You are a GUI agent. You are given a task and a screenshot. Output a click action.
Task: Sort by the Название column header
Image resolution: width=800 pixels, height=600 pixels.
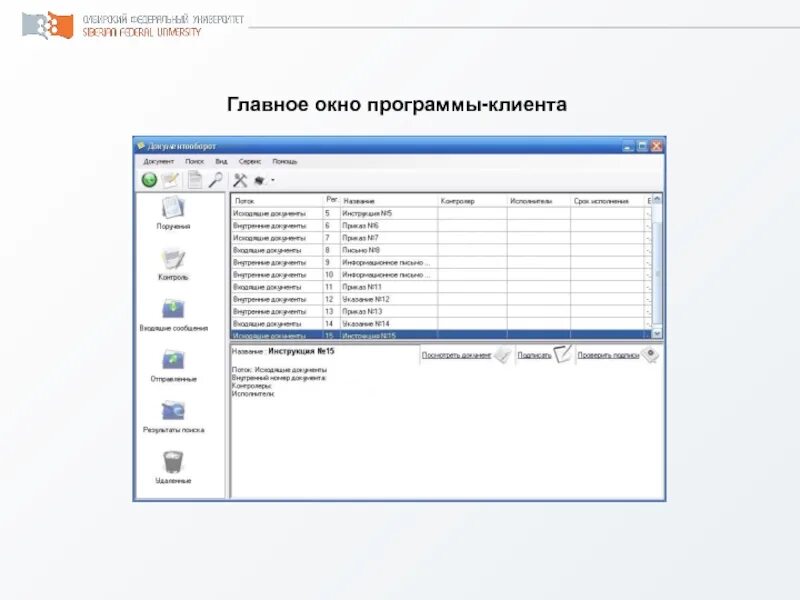coord(389,201)
